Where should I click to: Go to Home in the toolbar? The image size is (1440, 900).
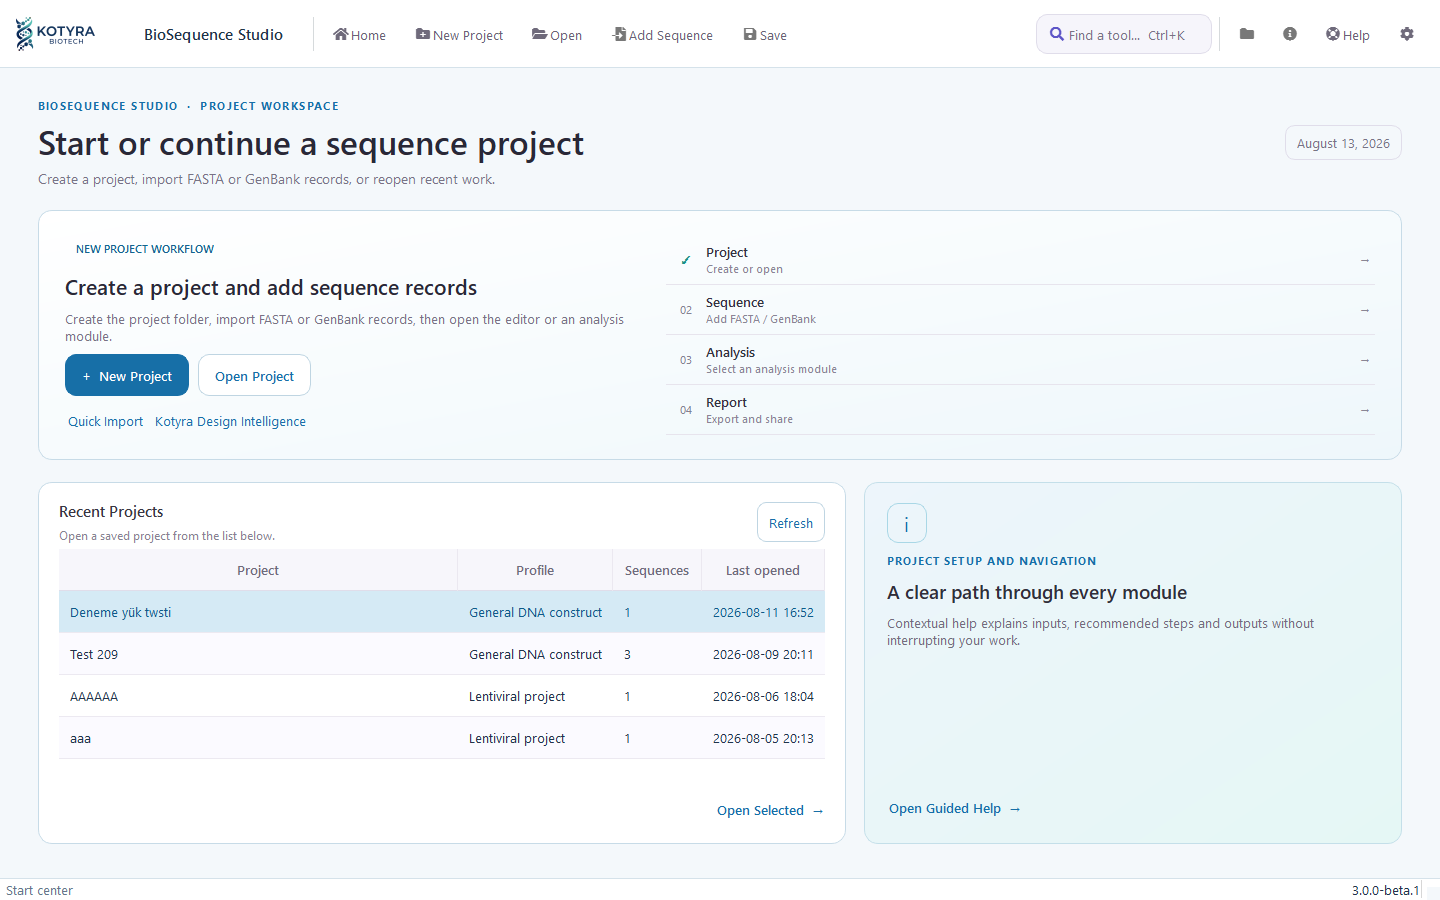[x=359, y=35]
